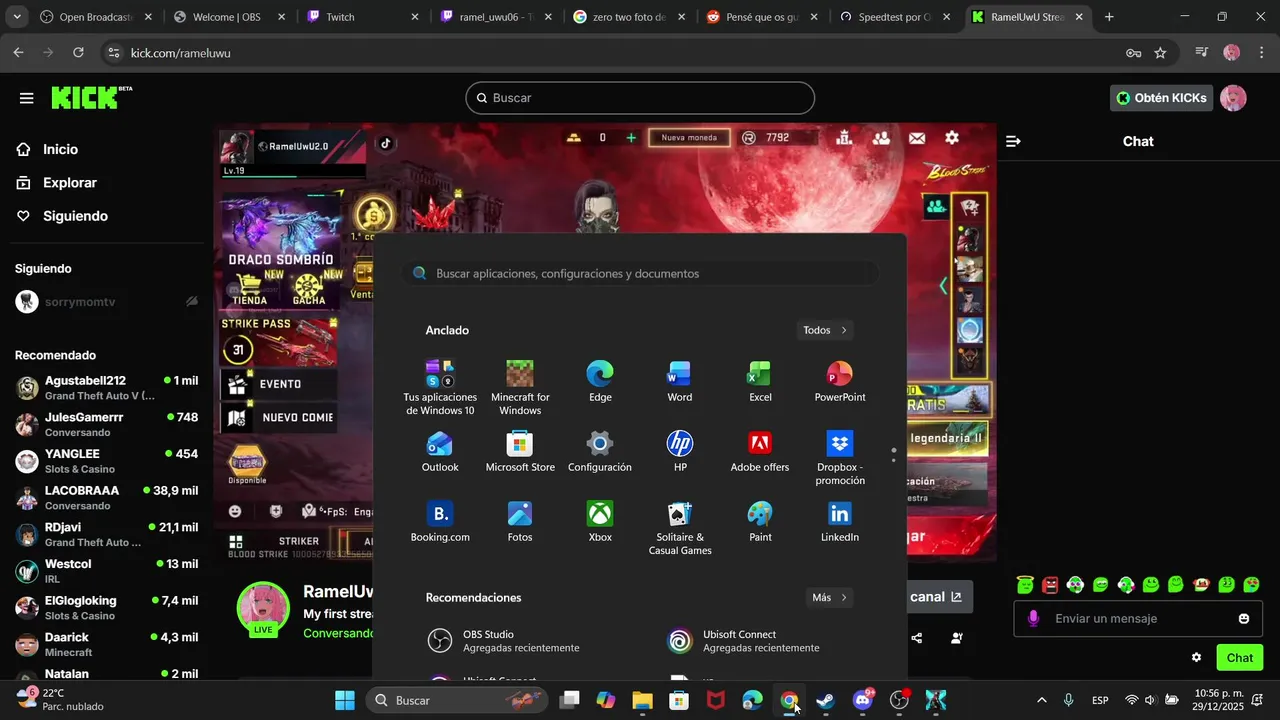Switch to the zero two foto tab

631,17
